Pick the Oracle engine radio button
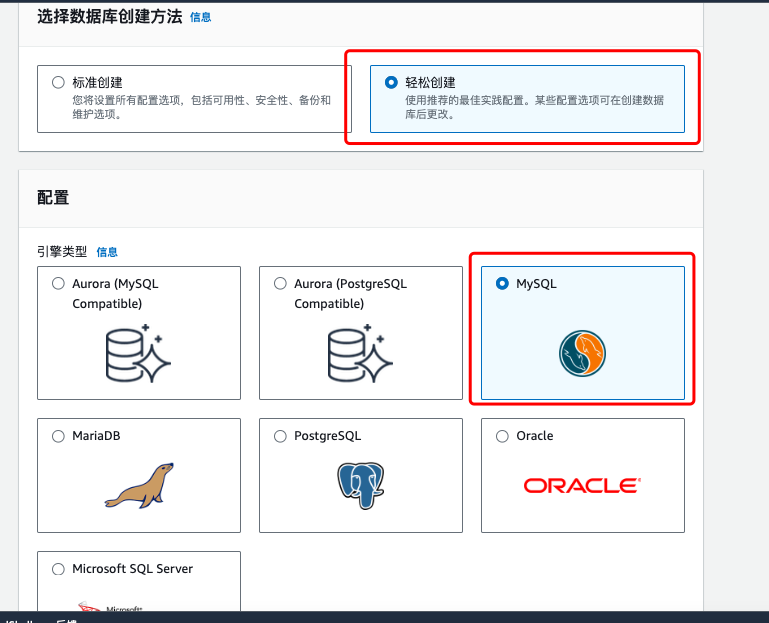The image size is (769, 623). 502,436
